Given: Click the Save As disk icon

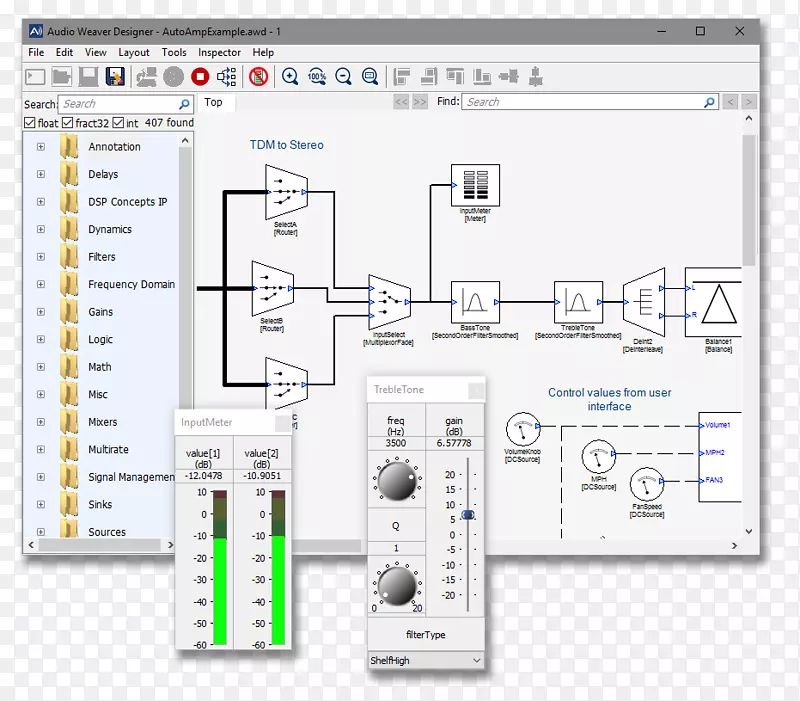Looking at the screenshot, I should (115, 76).
